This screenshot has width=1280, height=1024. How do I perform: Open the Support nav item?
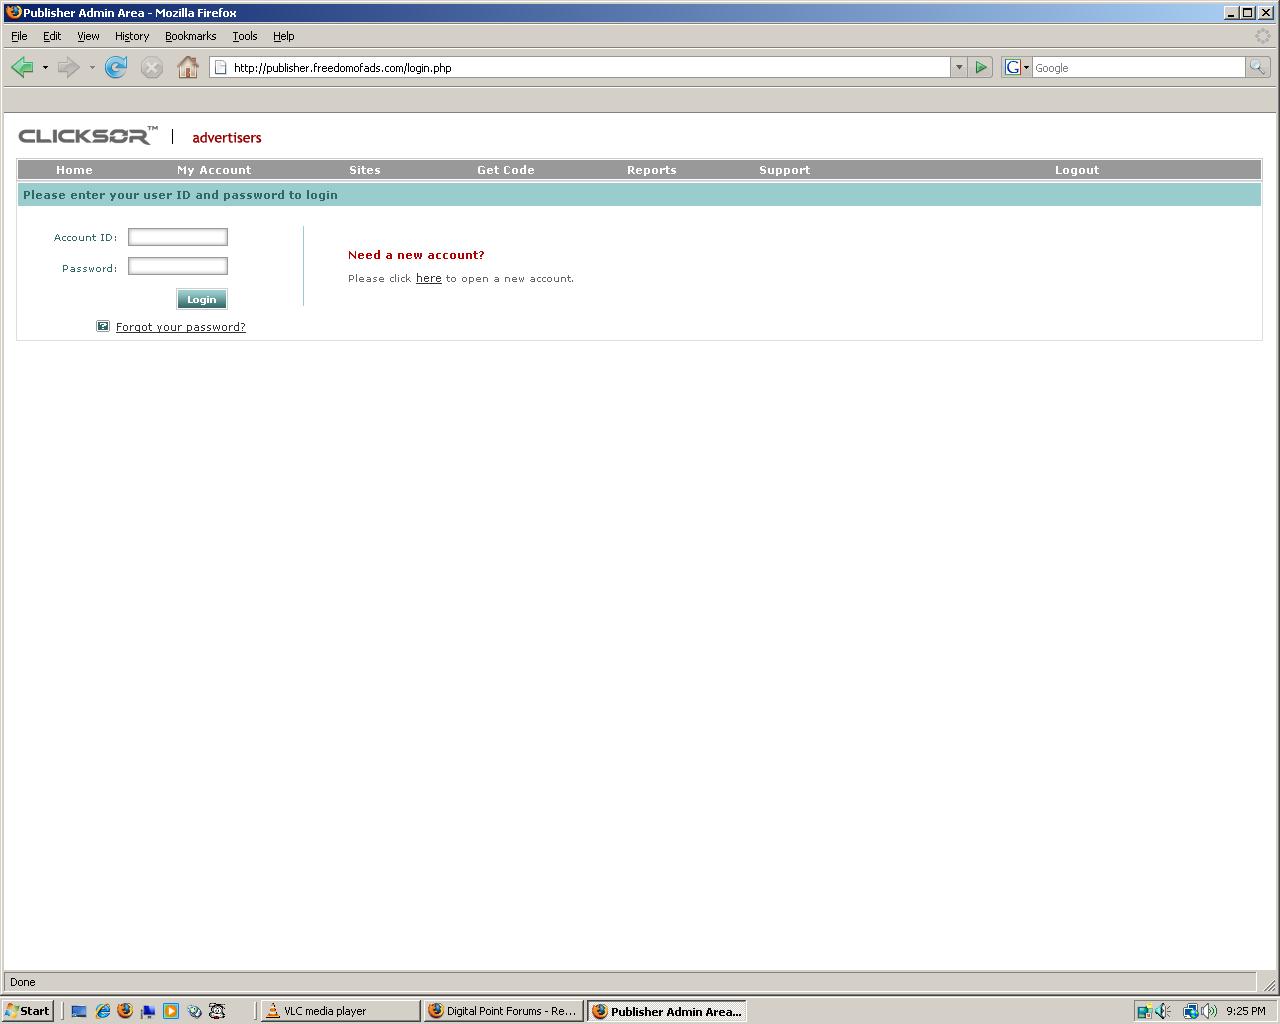(x=785, y=170)
